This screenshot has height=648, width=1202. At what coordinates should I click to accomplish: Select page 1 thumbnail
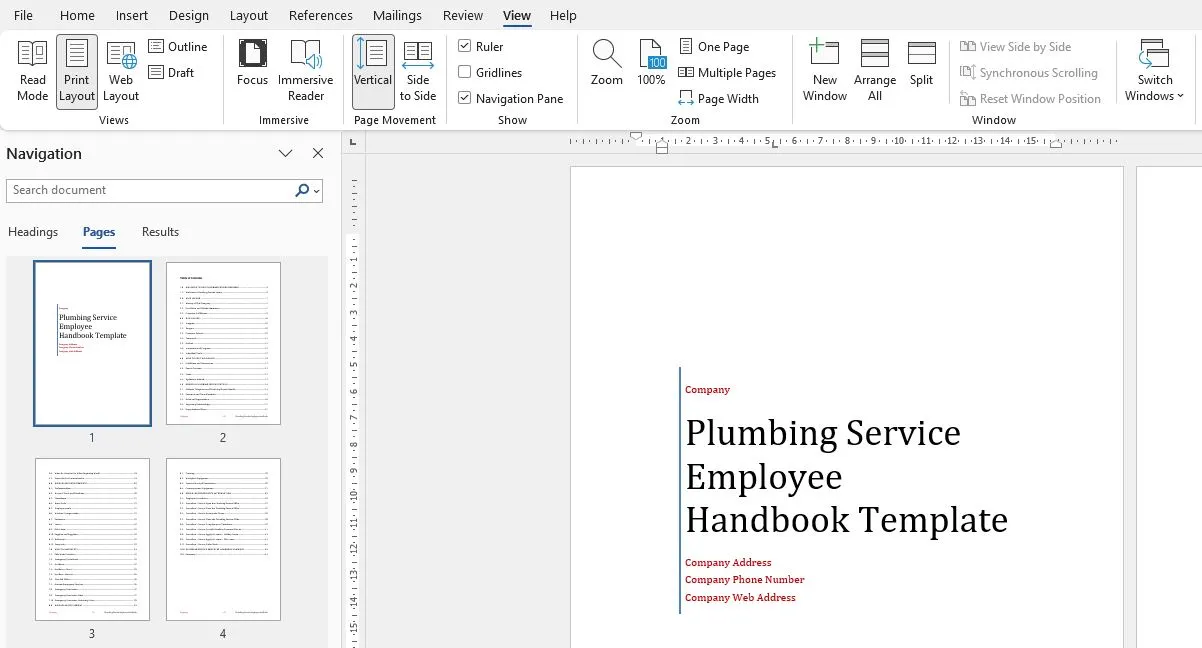[x=92, y=343]
